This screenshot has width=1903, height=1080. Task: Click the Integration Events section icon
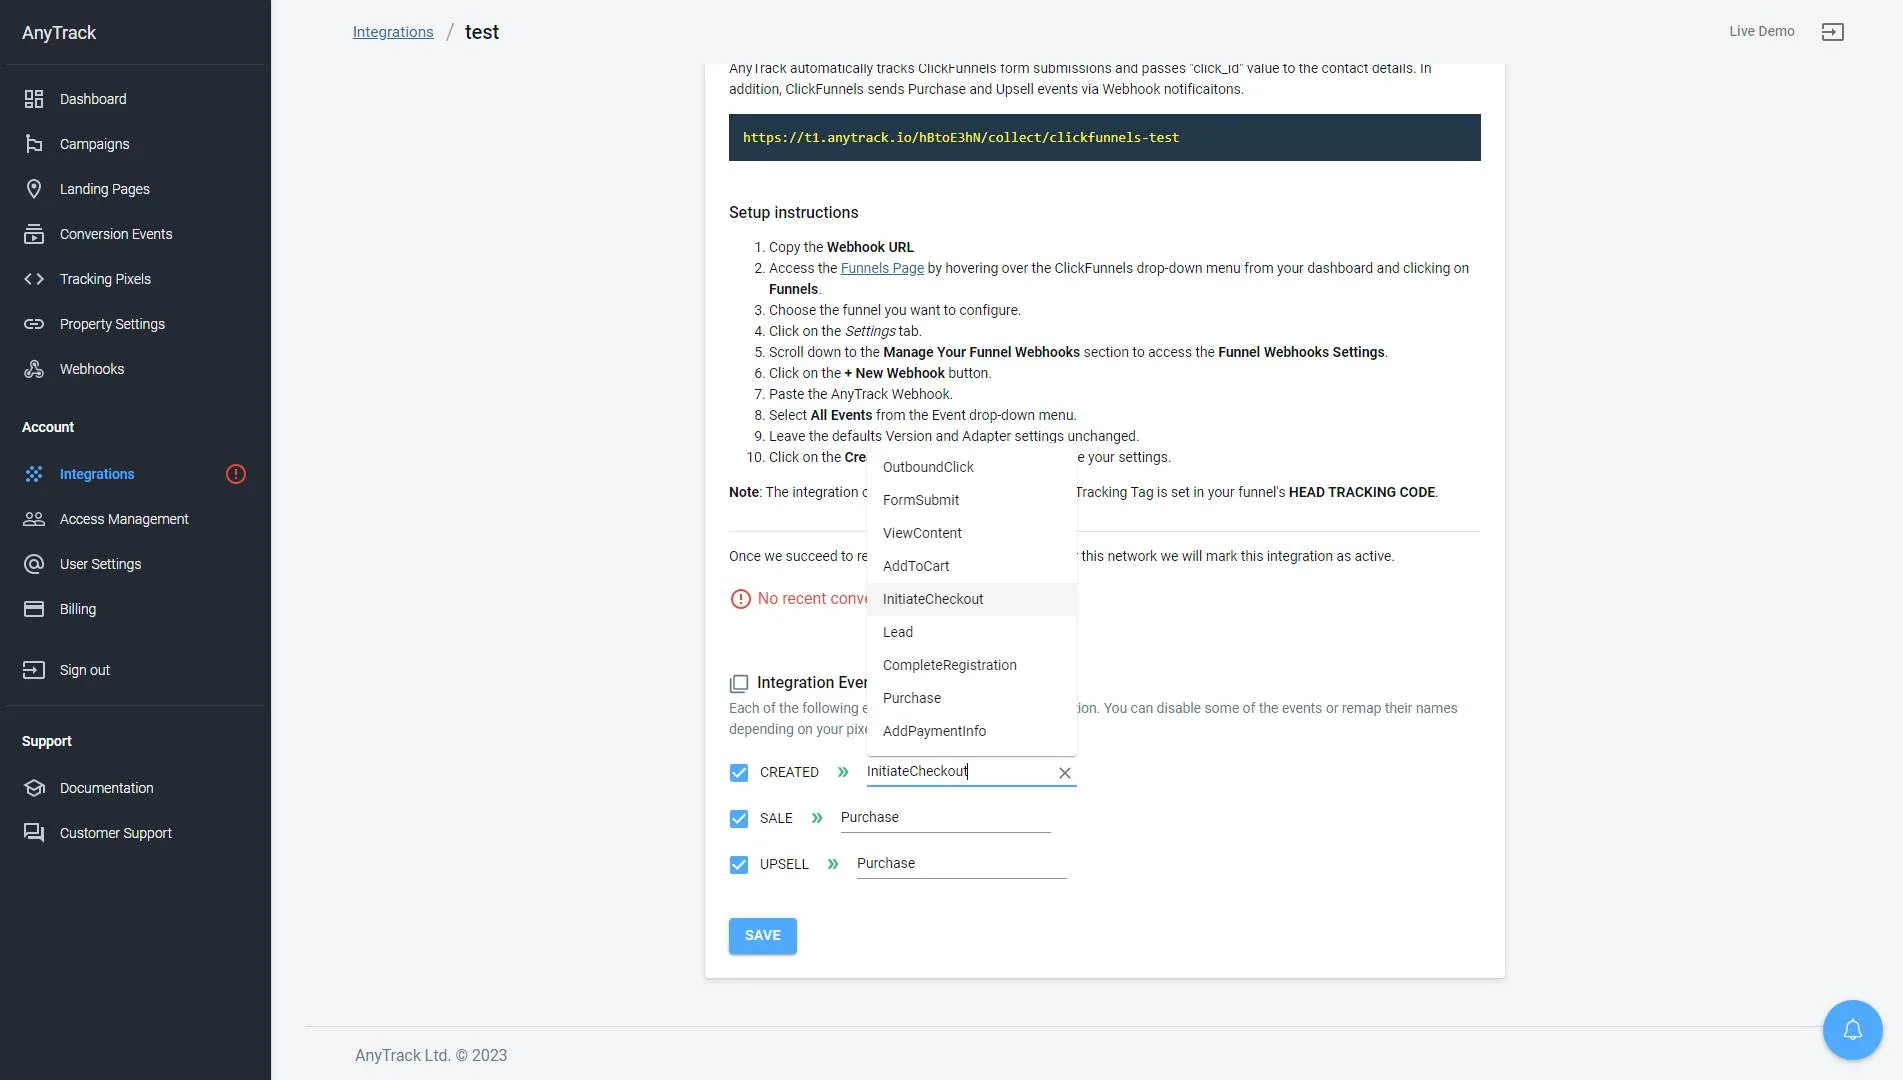[739, 683]
